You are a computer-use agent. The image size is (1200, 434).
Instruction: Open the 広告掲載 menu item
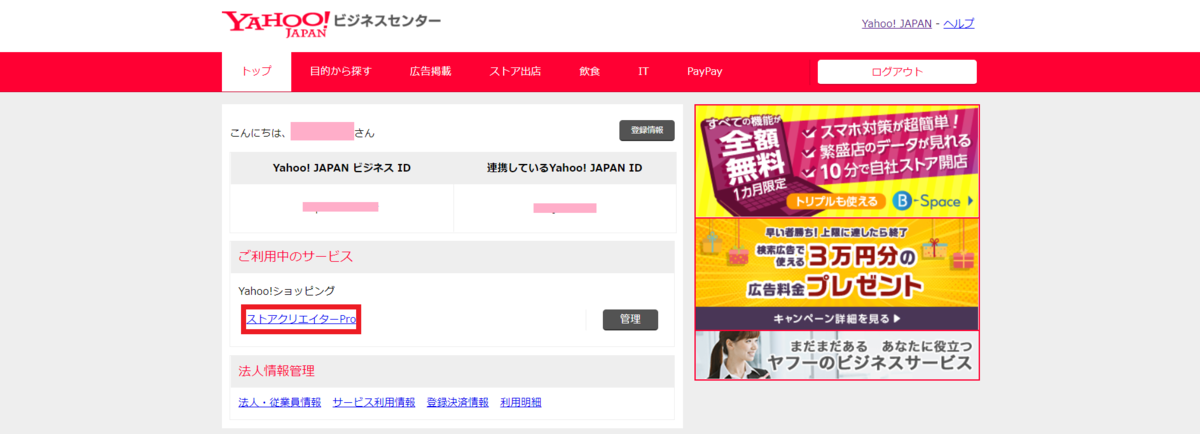pyautogui.click(x=430, y=72)
